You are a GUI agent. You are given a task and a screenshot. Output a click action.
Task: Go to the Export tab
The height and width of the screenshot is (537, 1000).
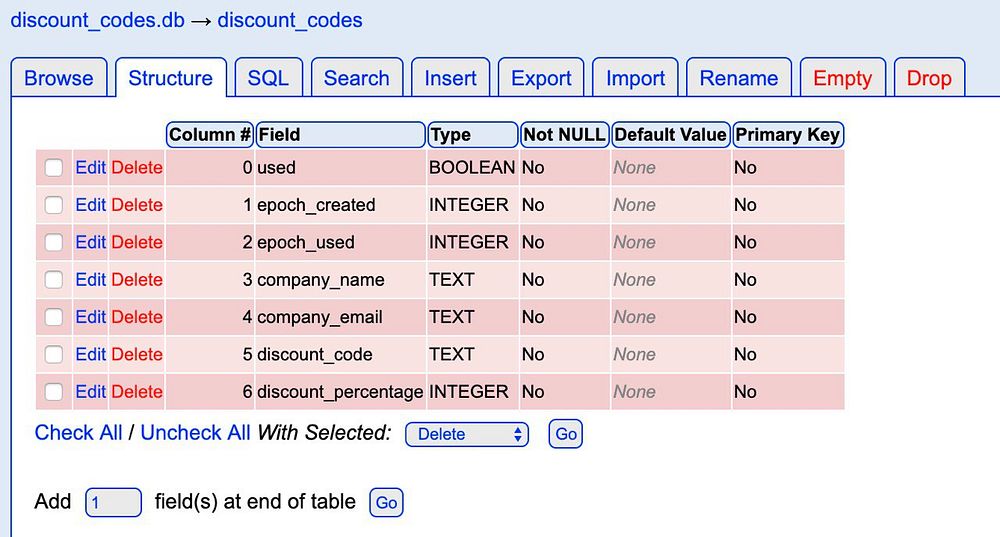[x=541, y=78]
